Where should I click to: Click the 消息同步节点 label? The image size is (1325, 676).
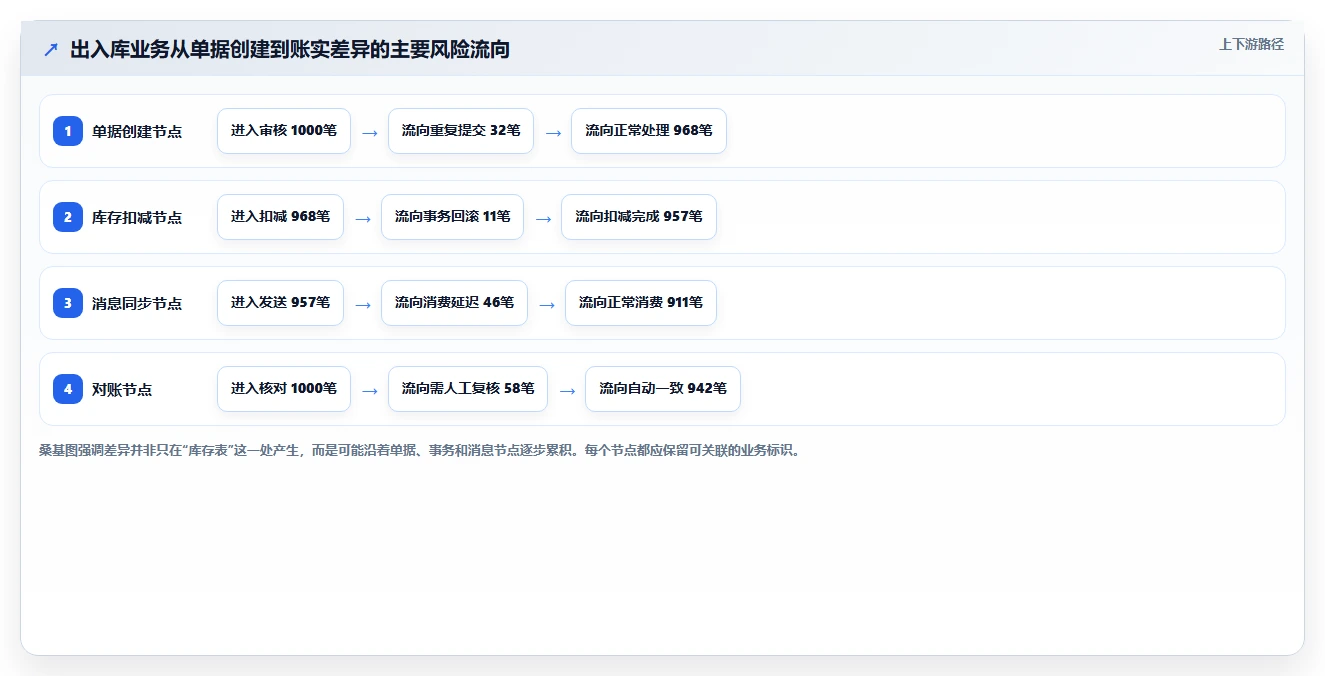(137, 303)
